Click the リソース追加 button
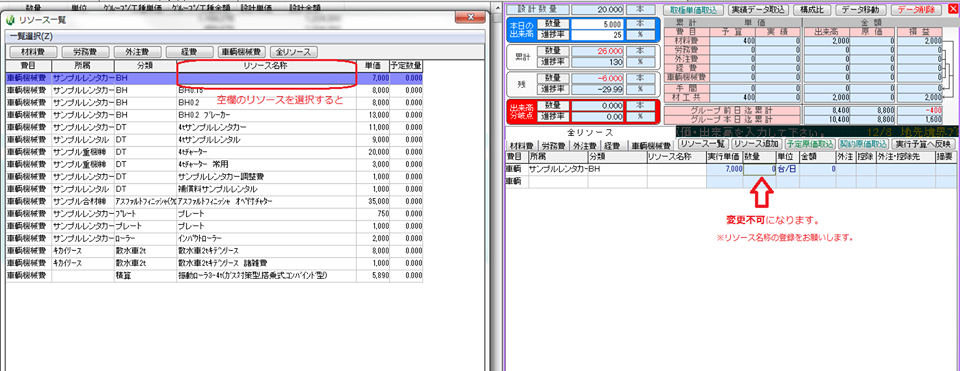 click(757, 143)
